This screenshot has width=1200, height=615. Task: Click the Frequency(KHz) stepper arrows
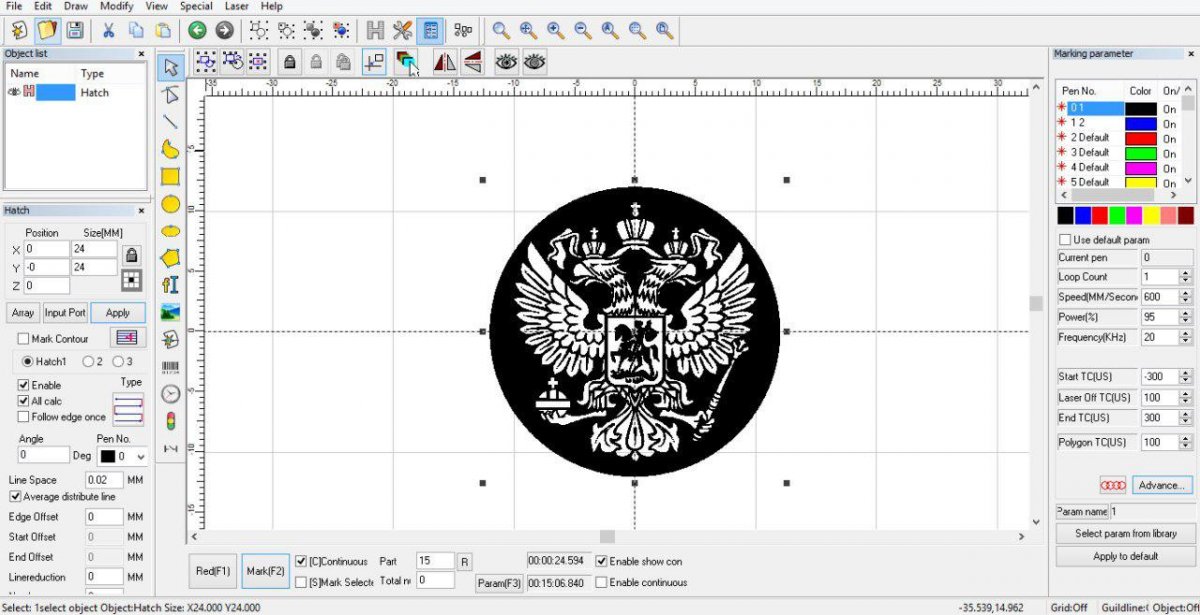point(1186,338)
